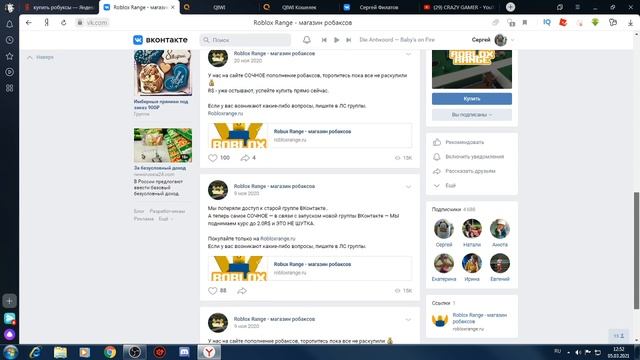Open browser sidebar notifications bell

pos(9,24)
